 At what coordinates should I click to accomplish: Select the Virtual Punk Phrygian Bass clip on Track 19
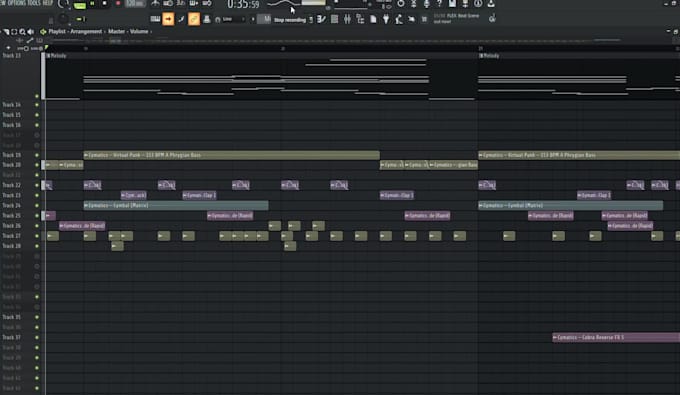(232, 155)
